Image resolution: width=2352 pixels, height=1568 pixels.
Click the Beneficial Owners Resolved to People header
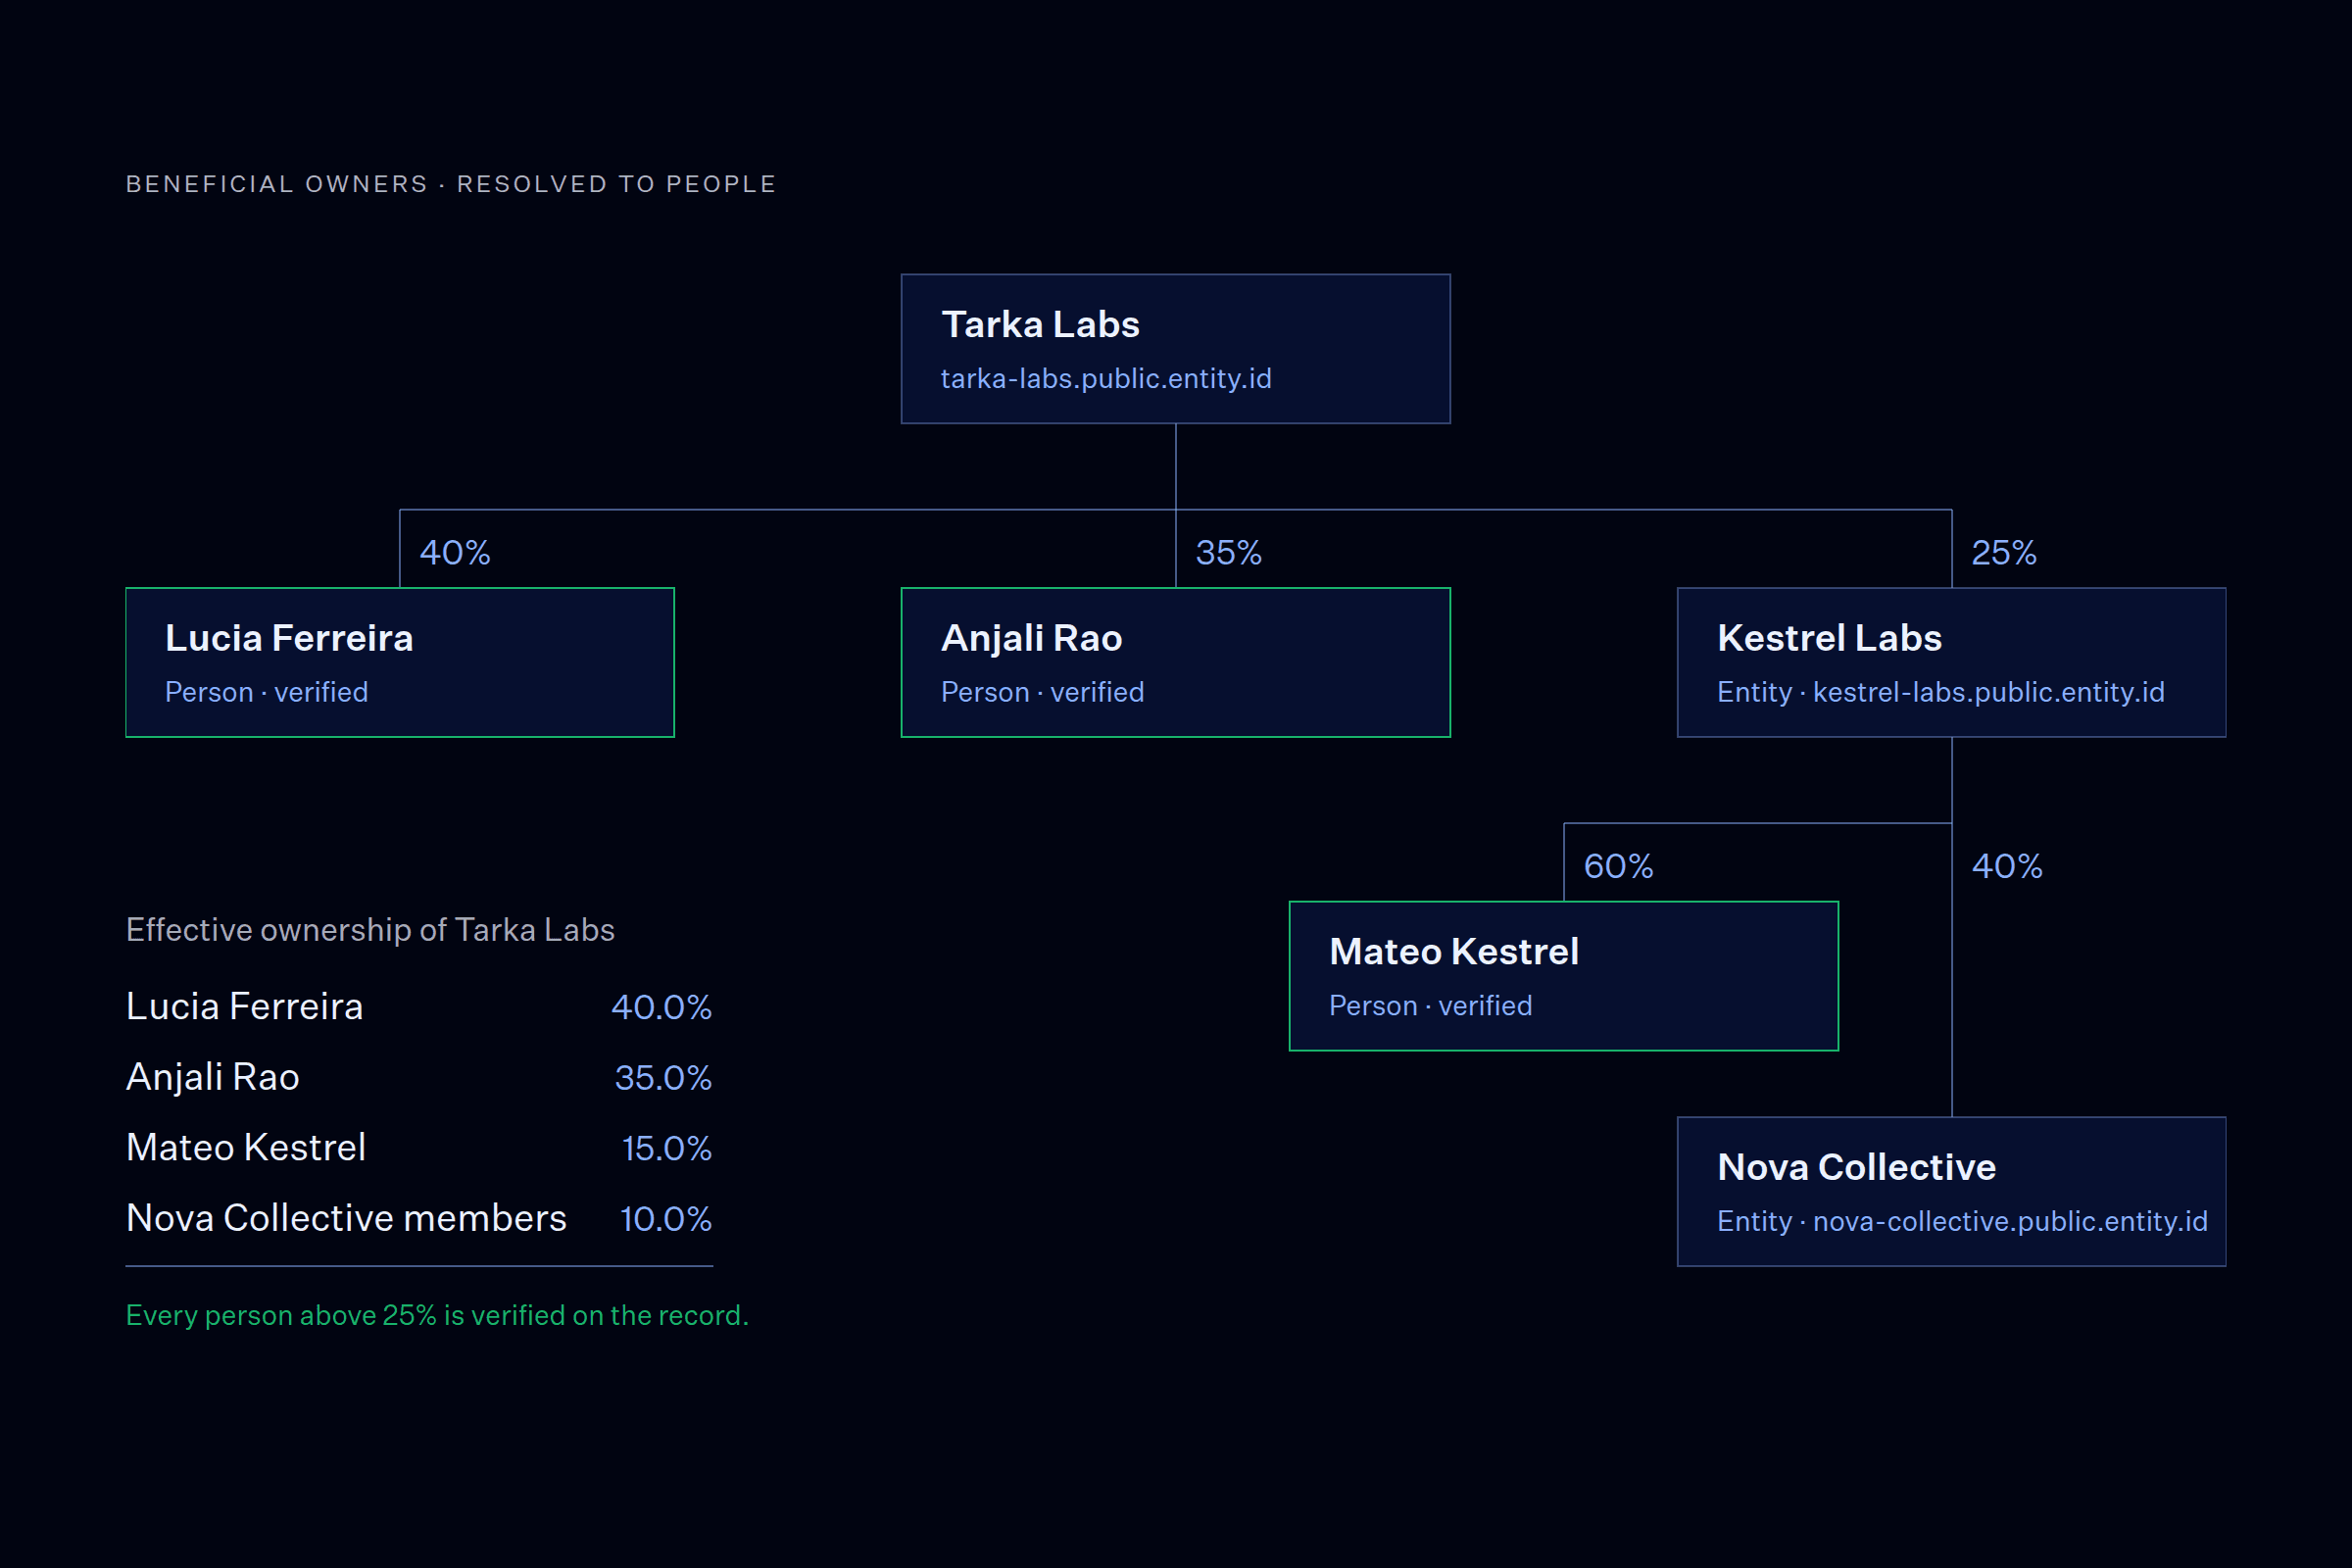(451, 184)
